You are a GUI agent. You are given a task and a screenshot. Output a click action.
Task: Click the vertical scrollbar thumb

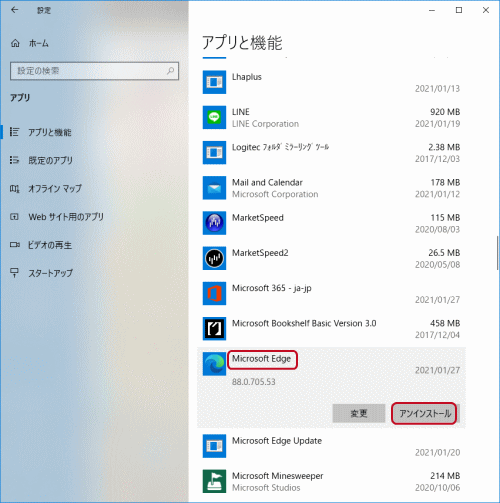coord(497,253)
